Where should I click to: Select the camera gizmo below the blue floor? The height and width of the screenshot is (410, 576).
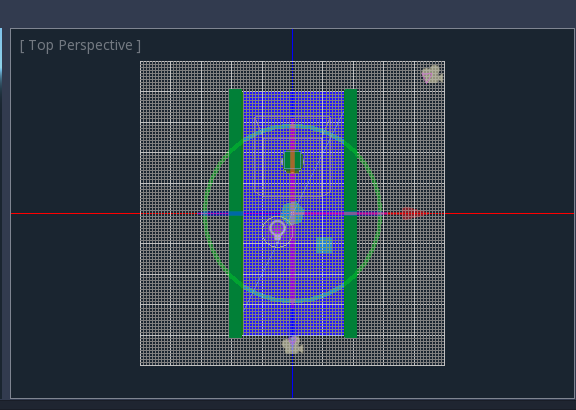pos(292,345)
